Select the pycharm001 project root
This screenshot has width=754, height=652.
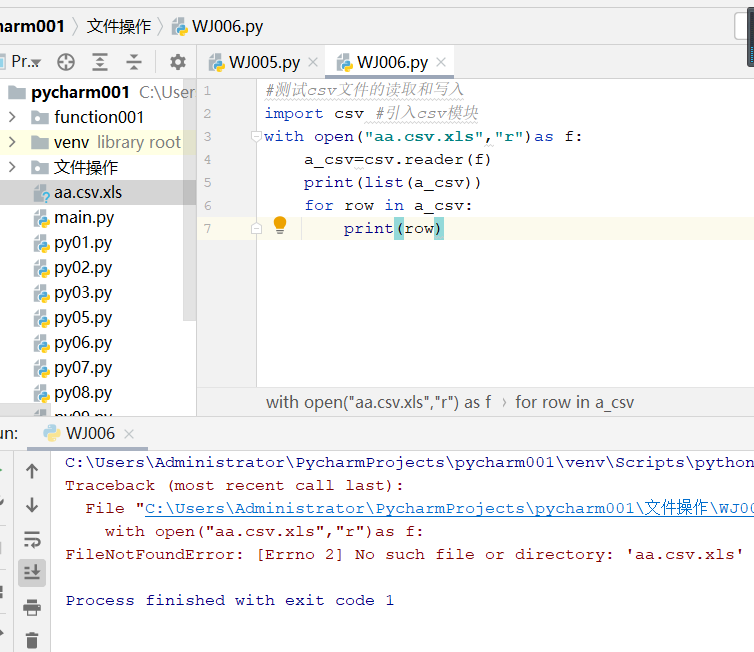click(x=80, y=92)
